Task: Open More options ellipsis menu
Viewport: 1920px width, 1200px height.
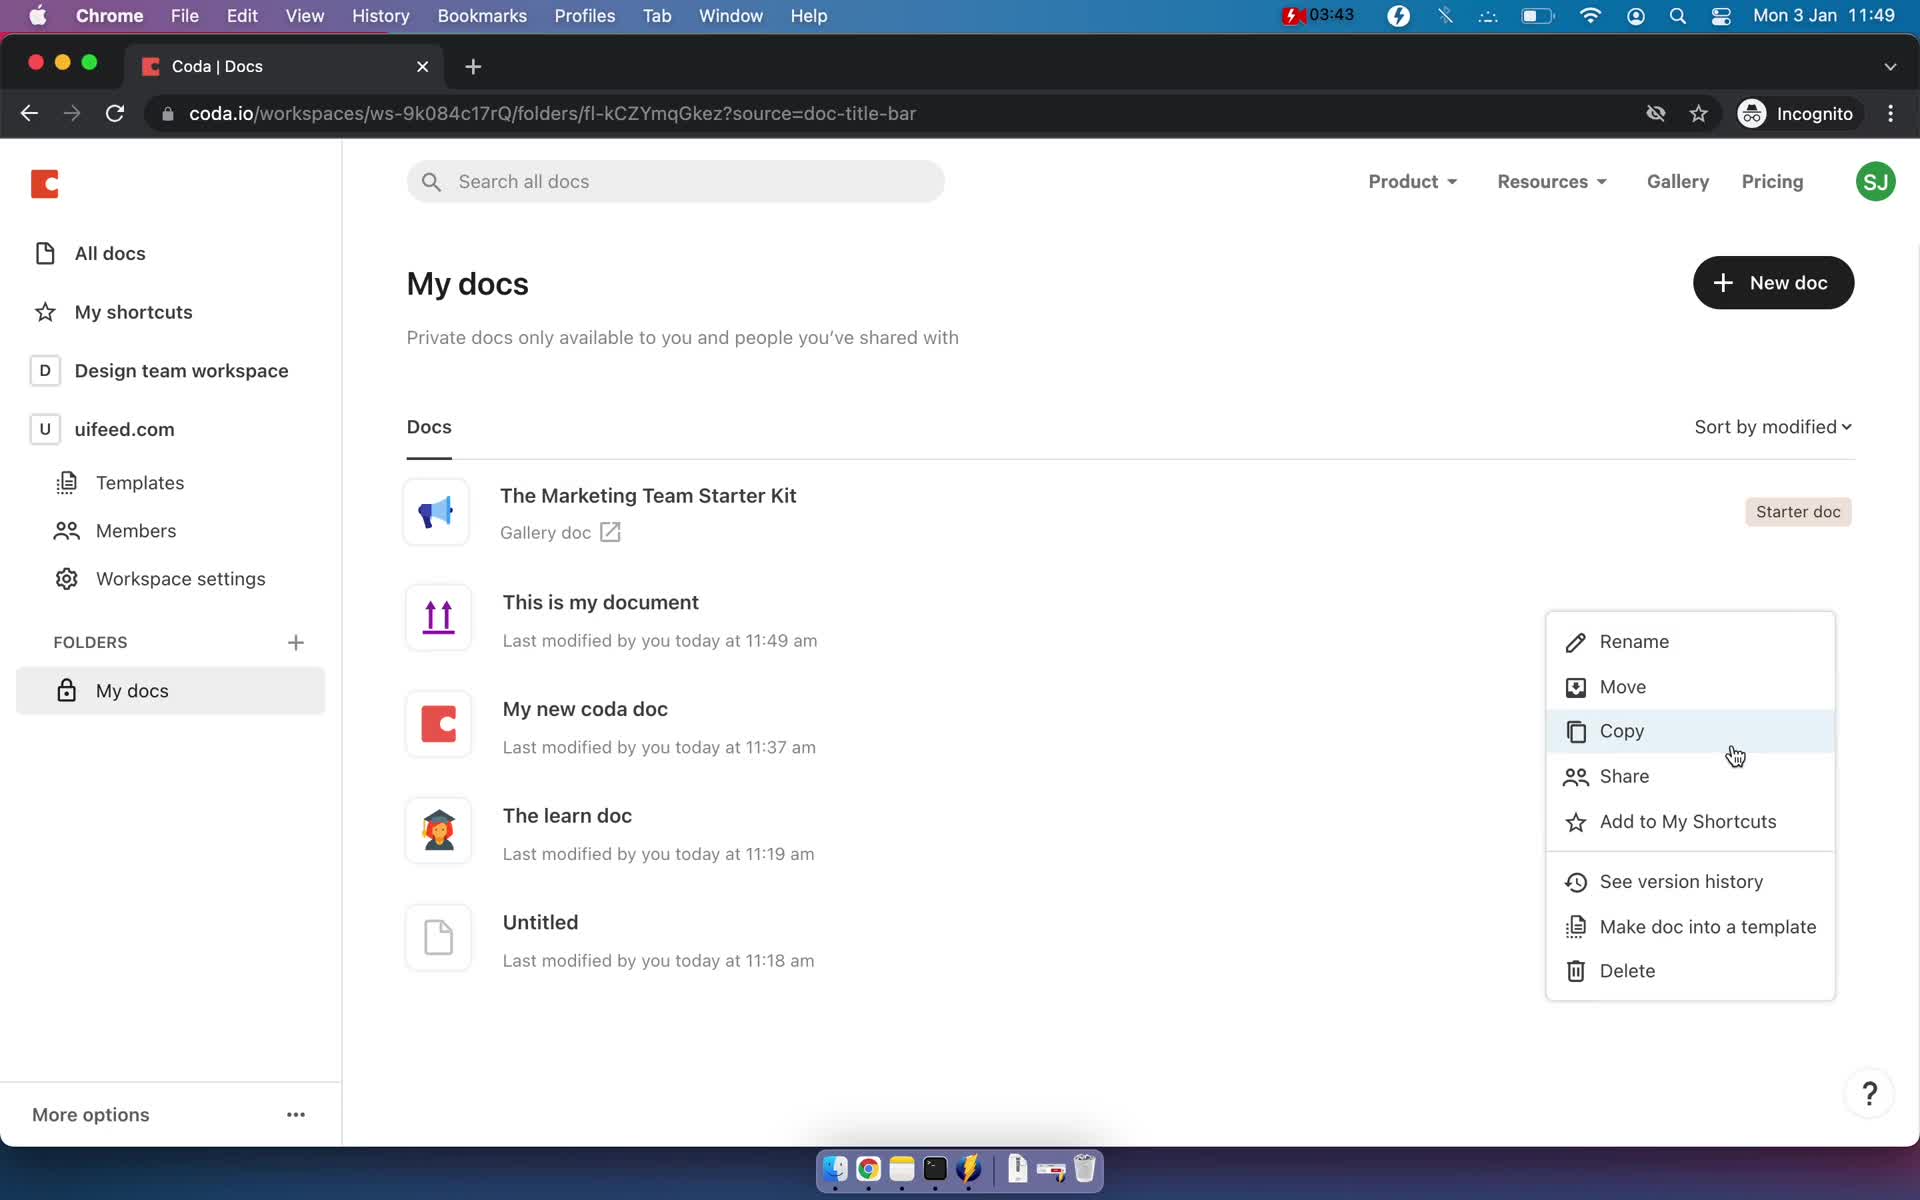Action: tap(295, 1114)
